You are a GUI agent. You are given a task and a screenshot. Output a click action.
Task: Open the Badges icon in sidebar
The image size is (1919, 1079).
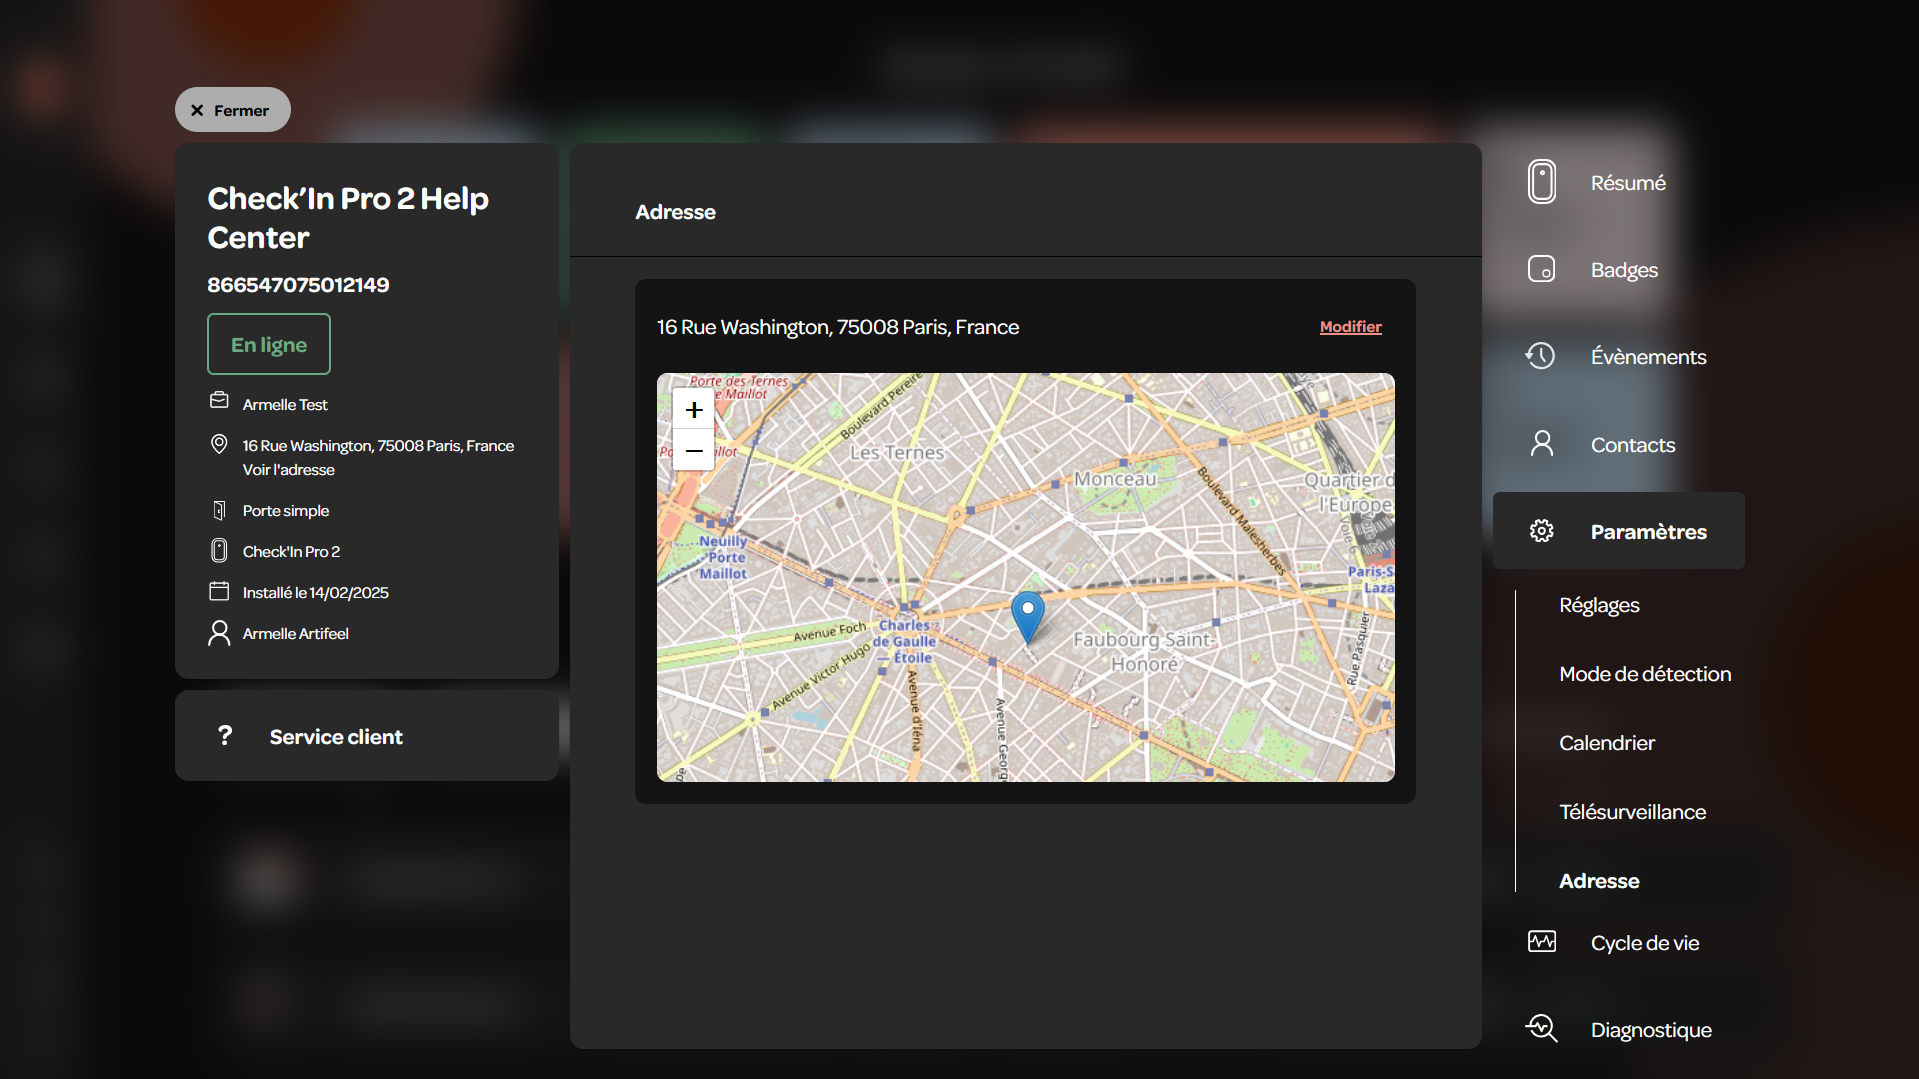pos(1541,269)
